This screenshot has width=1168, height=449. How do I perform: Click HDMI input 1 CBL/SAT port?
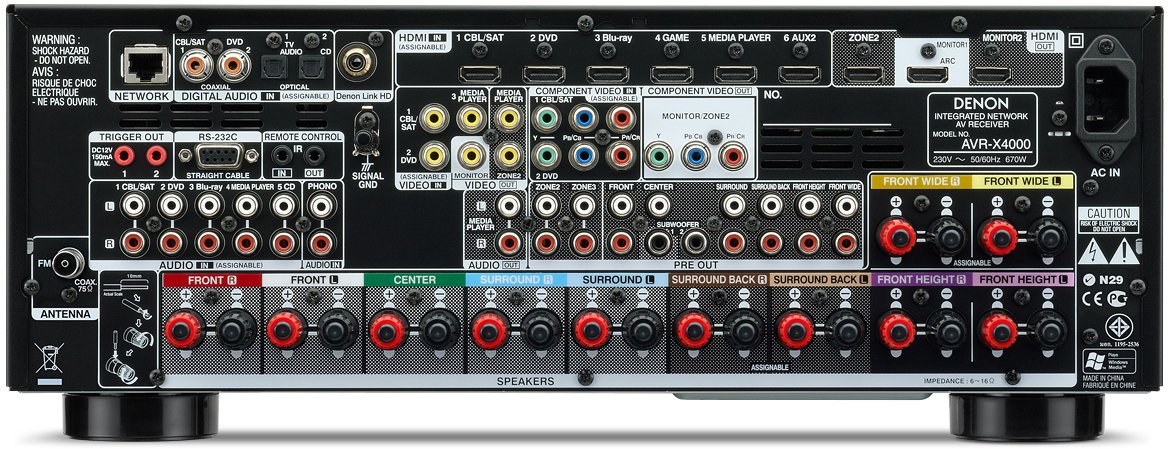480,74
